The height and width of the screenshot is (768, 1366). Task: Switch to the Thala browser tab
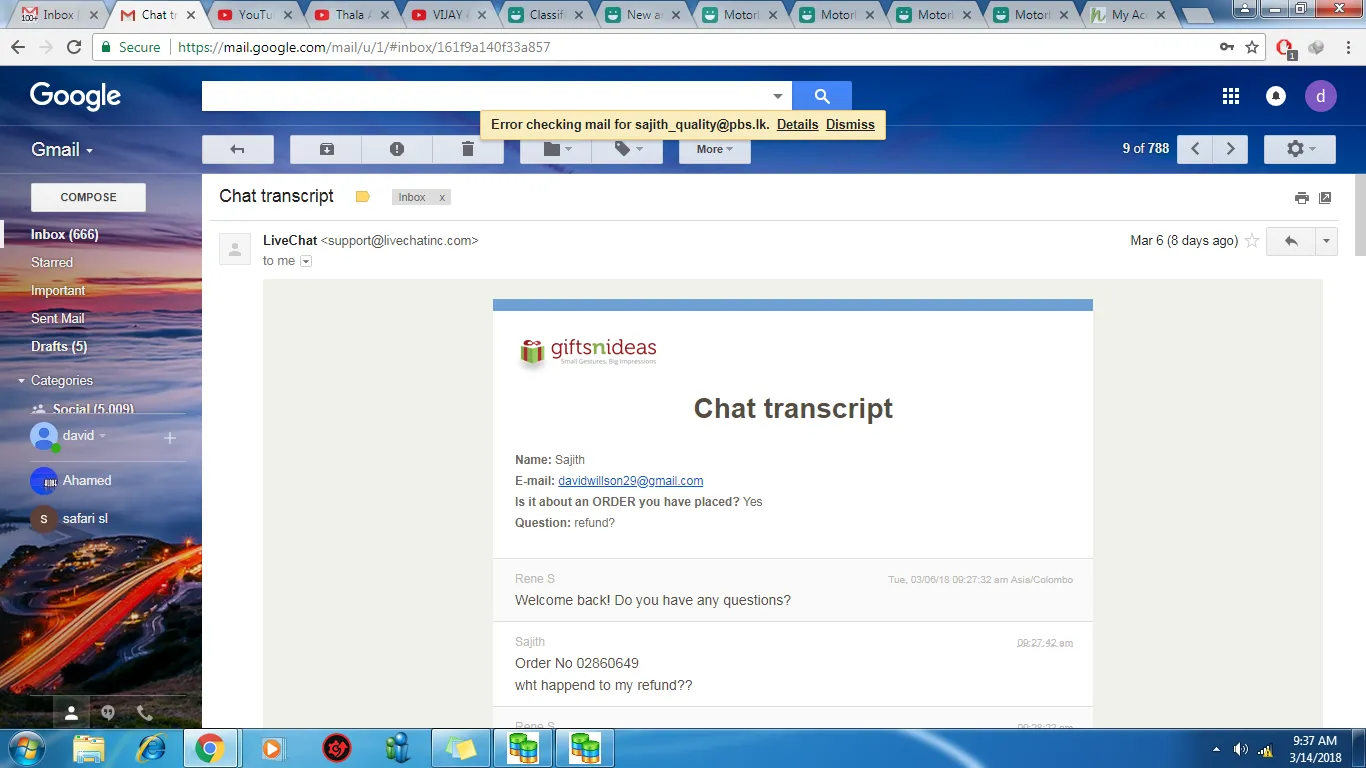(x=350, y=15)
